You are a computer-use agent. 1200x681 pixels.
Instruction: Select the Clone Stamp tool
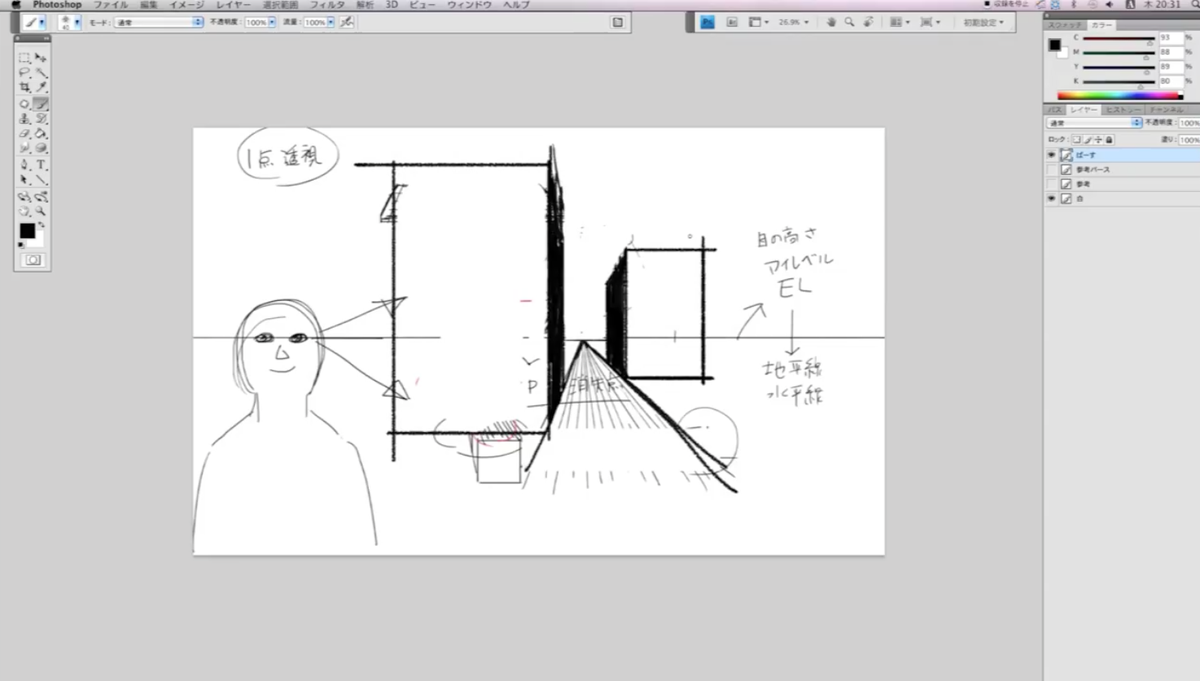click(x=24, y=119)
